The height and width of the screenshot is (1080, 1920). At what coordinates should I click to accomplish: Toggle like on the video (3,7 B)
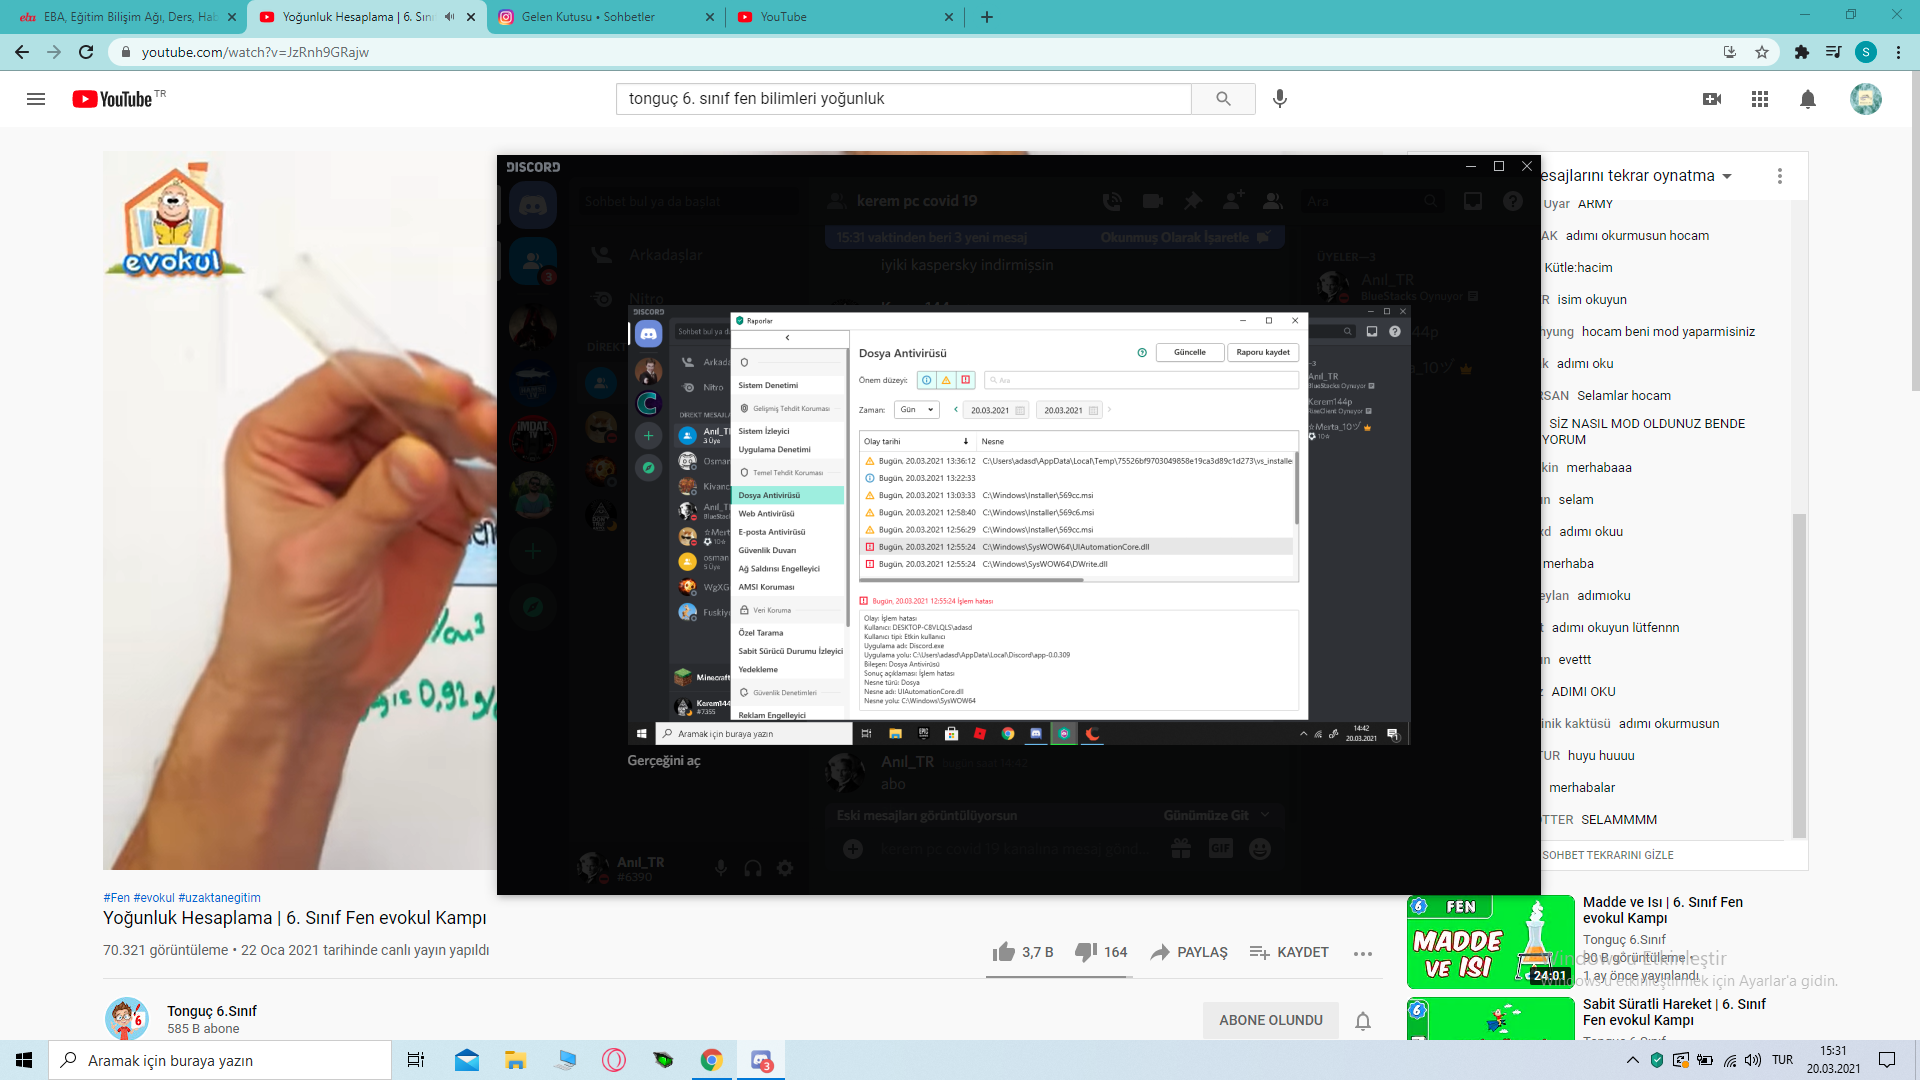(1023, 952)
